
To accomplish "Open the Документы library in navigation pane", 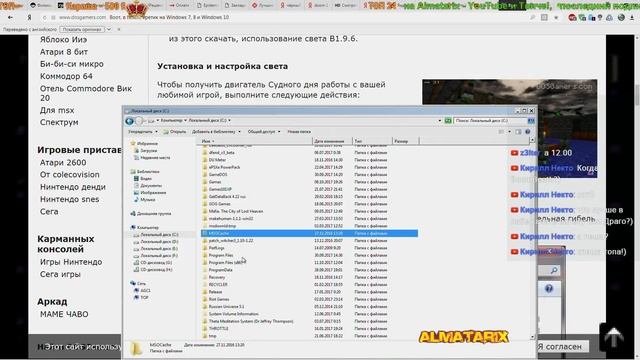I will [x=147, y=185].
